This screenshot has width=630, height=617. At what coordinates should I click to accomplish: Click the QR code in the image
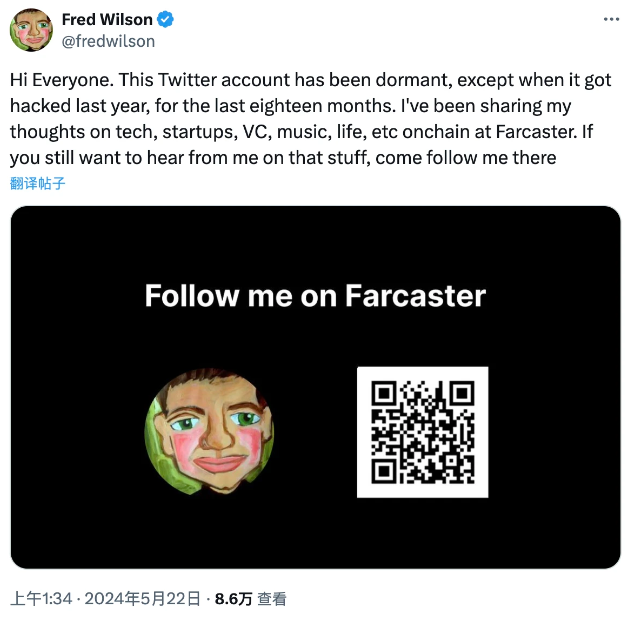(422, 432)
